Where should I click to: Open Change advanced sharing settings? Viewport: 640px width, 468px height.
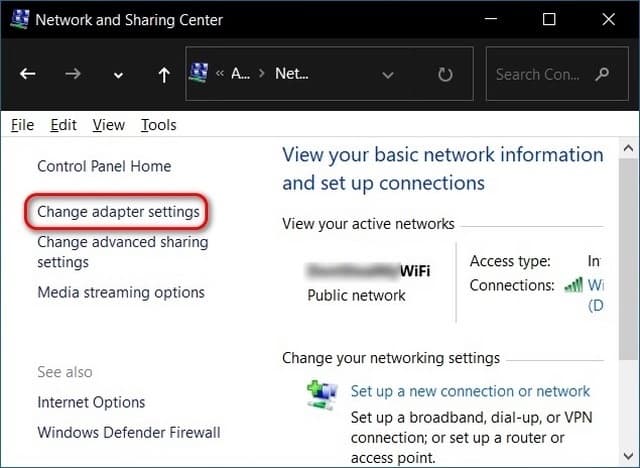pyautogui.click(x=123, y=252)
